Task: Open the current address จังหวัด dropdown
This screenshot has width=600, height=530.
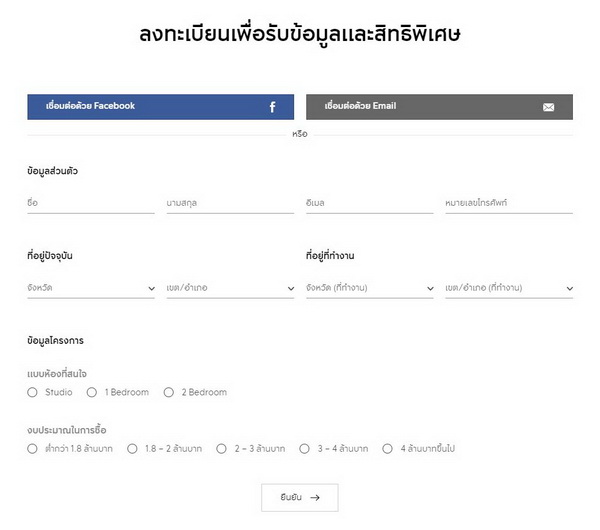Action: pos(90,288)
